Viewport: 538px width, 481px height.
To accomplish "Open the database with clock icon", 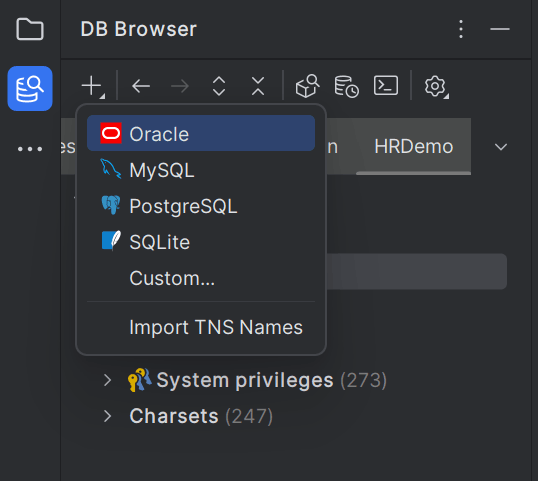I will 347,86.
